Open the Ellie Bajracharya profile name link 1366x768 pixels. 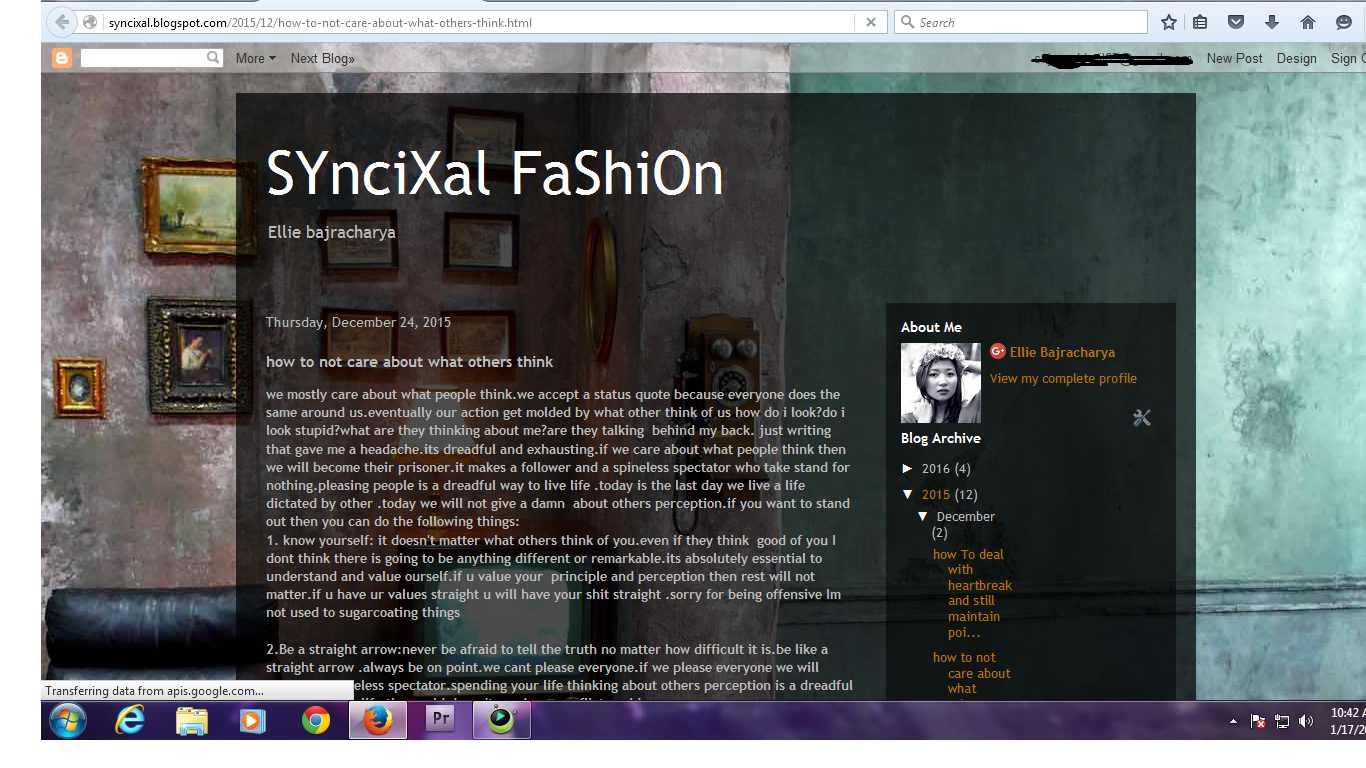1062,352
